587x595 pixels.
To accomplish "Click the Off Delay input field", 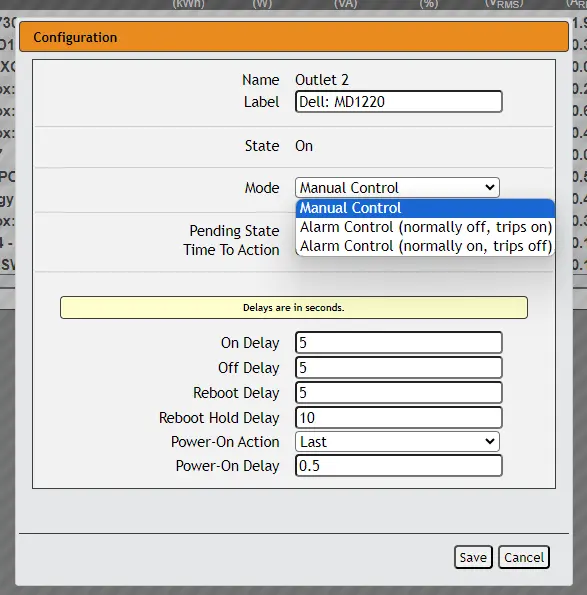I will coord(398,368).
